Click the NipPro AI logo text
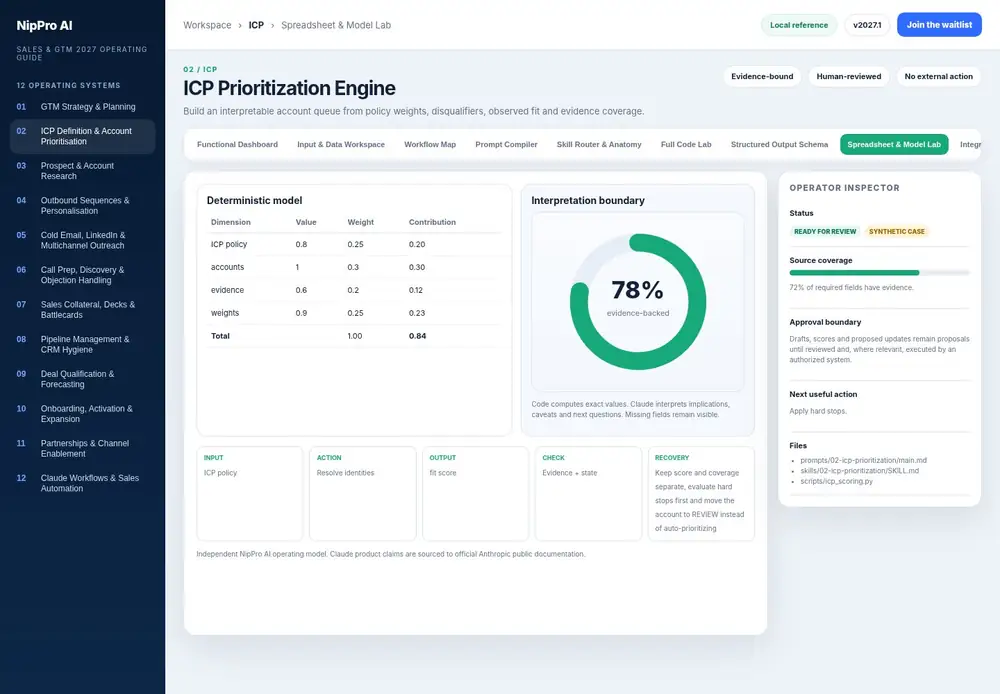 coord(44,26)
